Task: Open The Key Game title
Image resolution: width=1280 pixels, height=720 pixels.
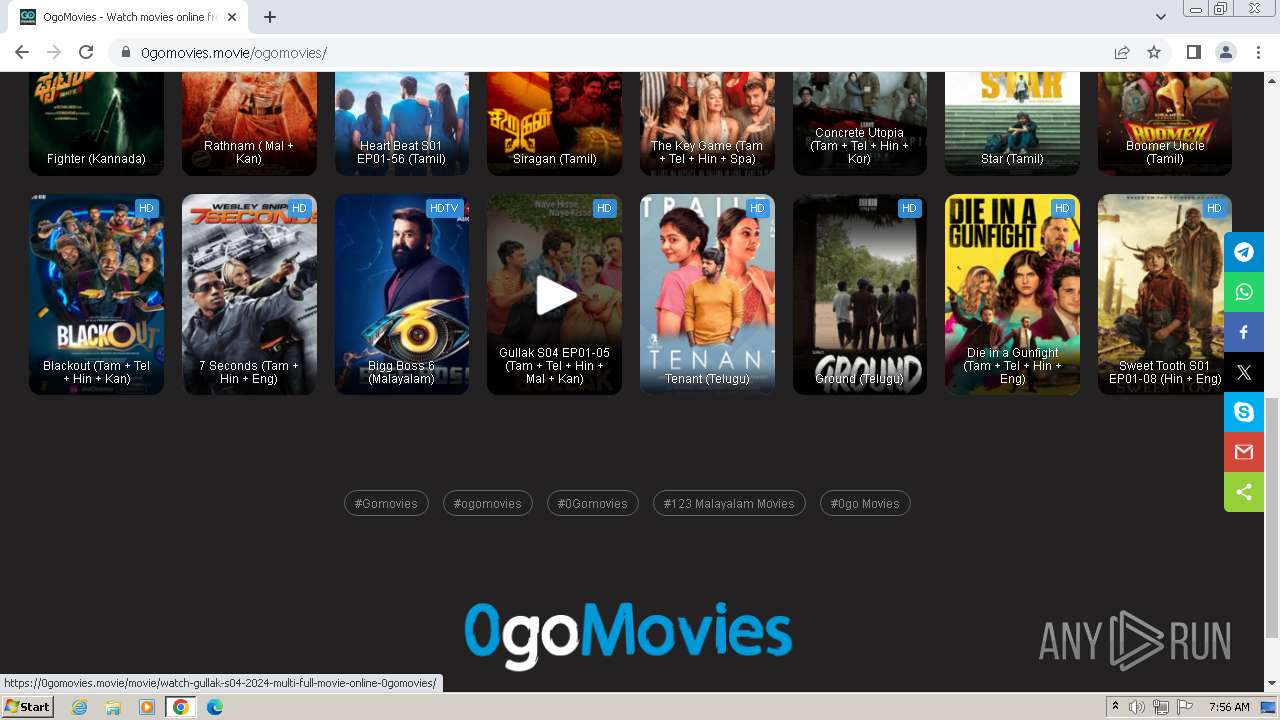Action: coord(707,152)
